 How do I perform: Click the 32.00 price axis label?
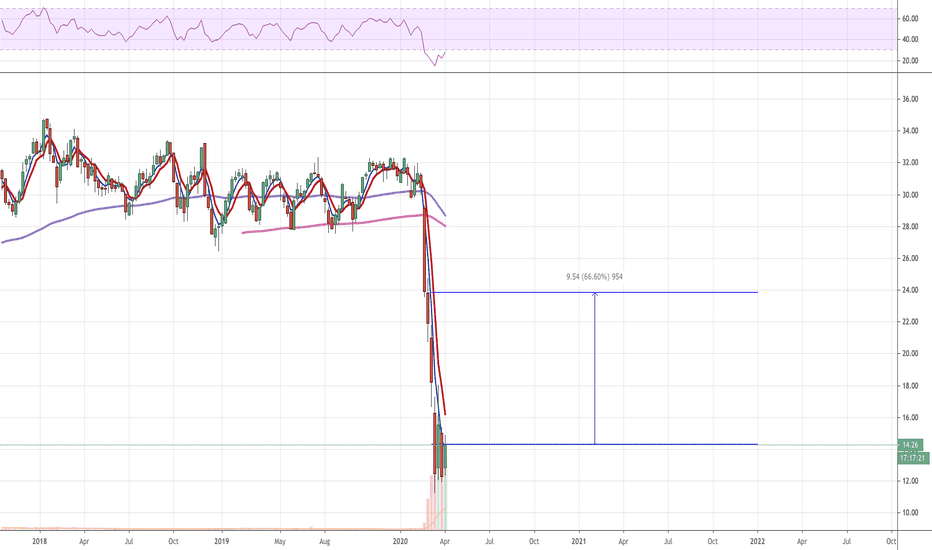tap(910, 162)
